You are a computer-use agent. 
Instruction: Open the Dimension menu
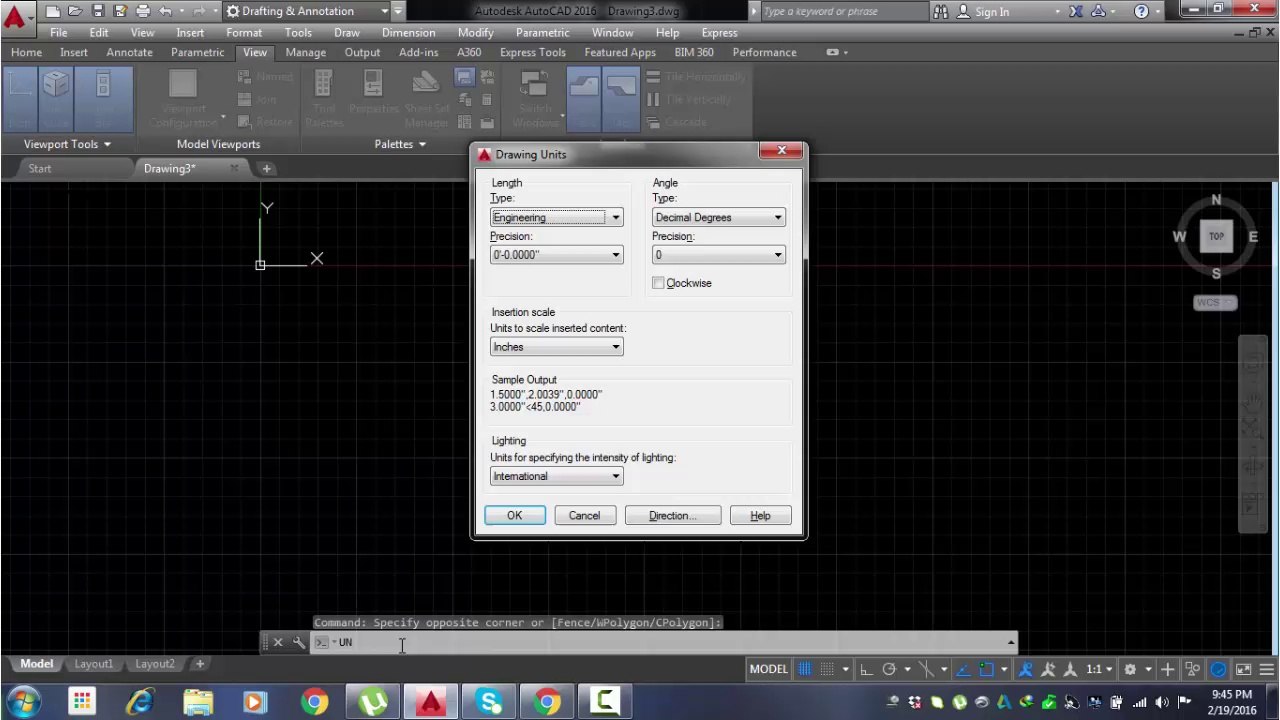408,32
